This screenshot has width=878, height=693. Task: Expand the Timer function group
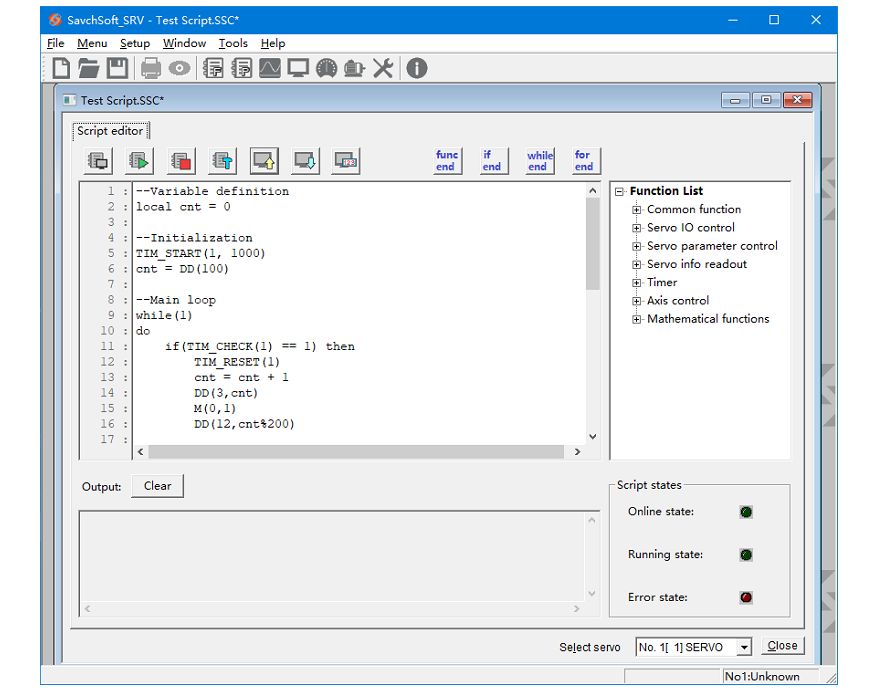pos(637,282)
